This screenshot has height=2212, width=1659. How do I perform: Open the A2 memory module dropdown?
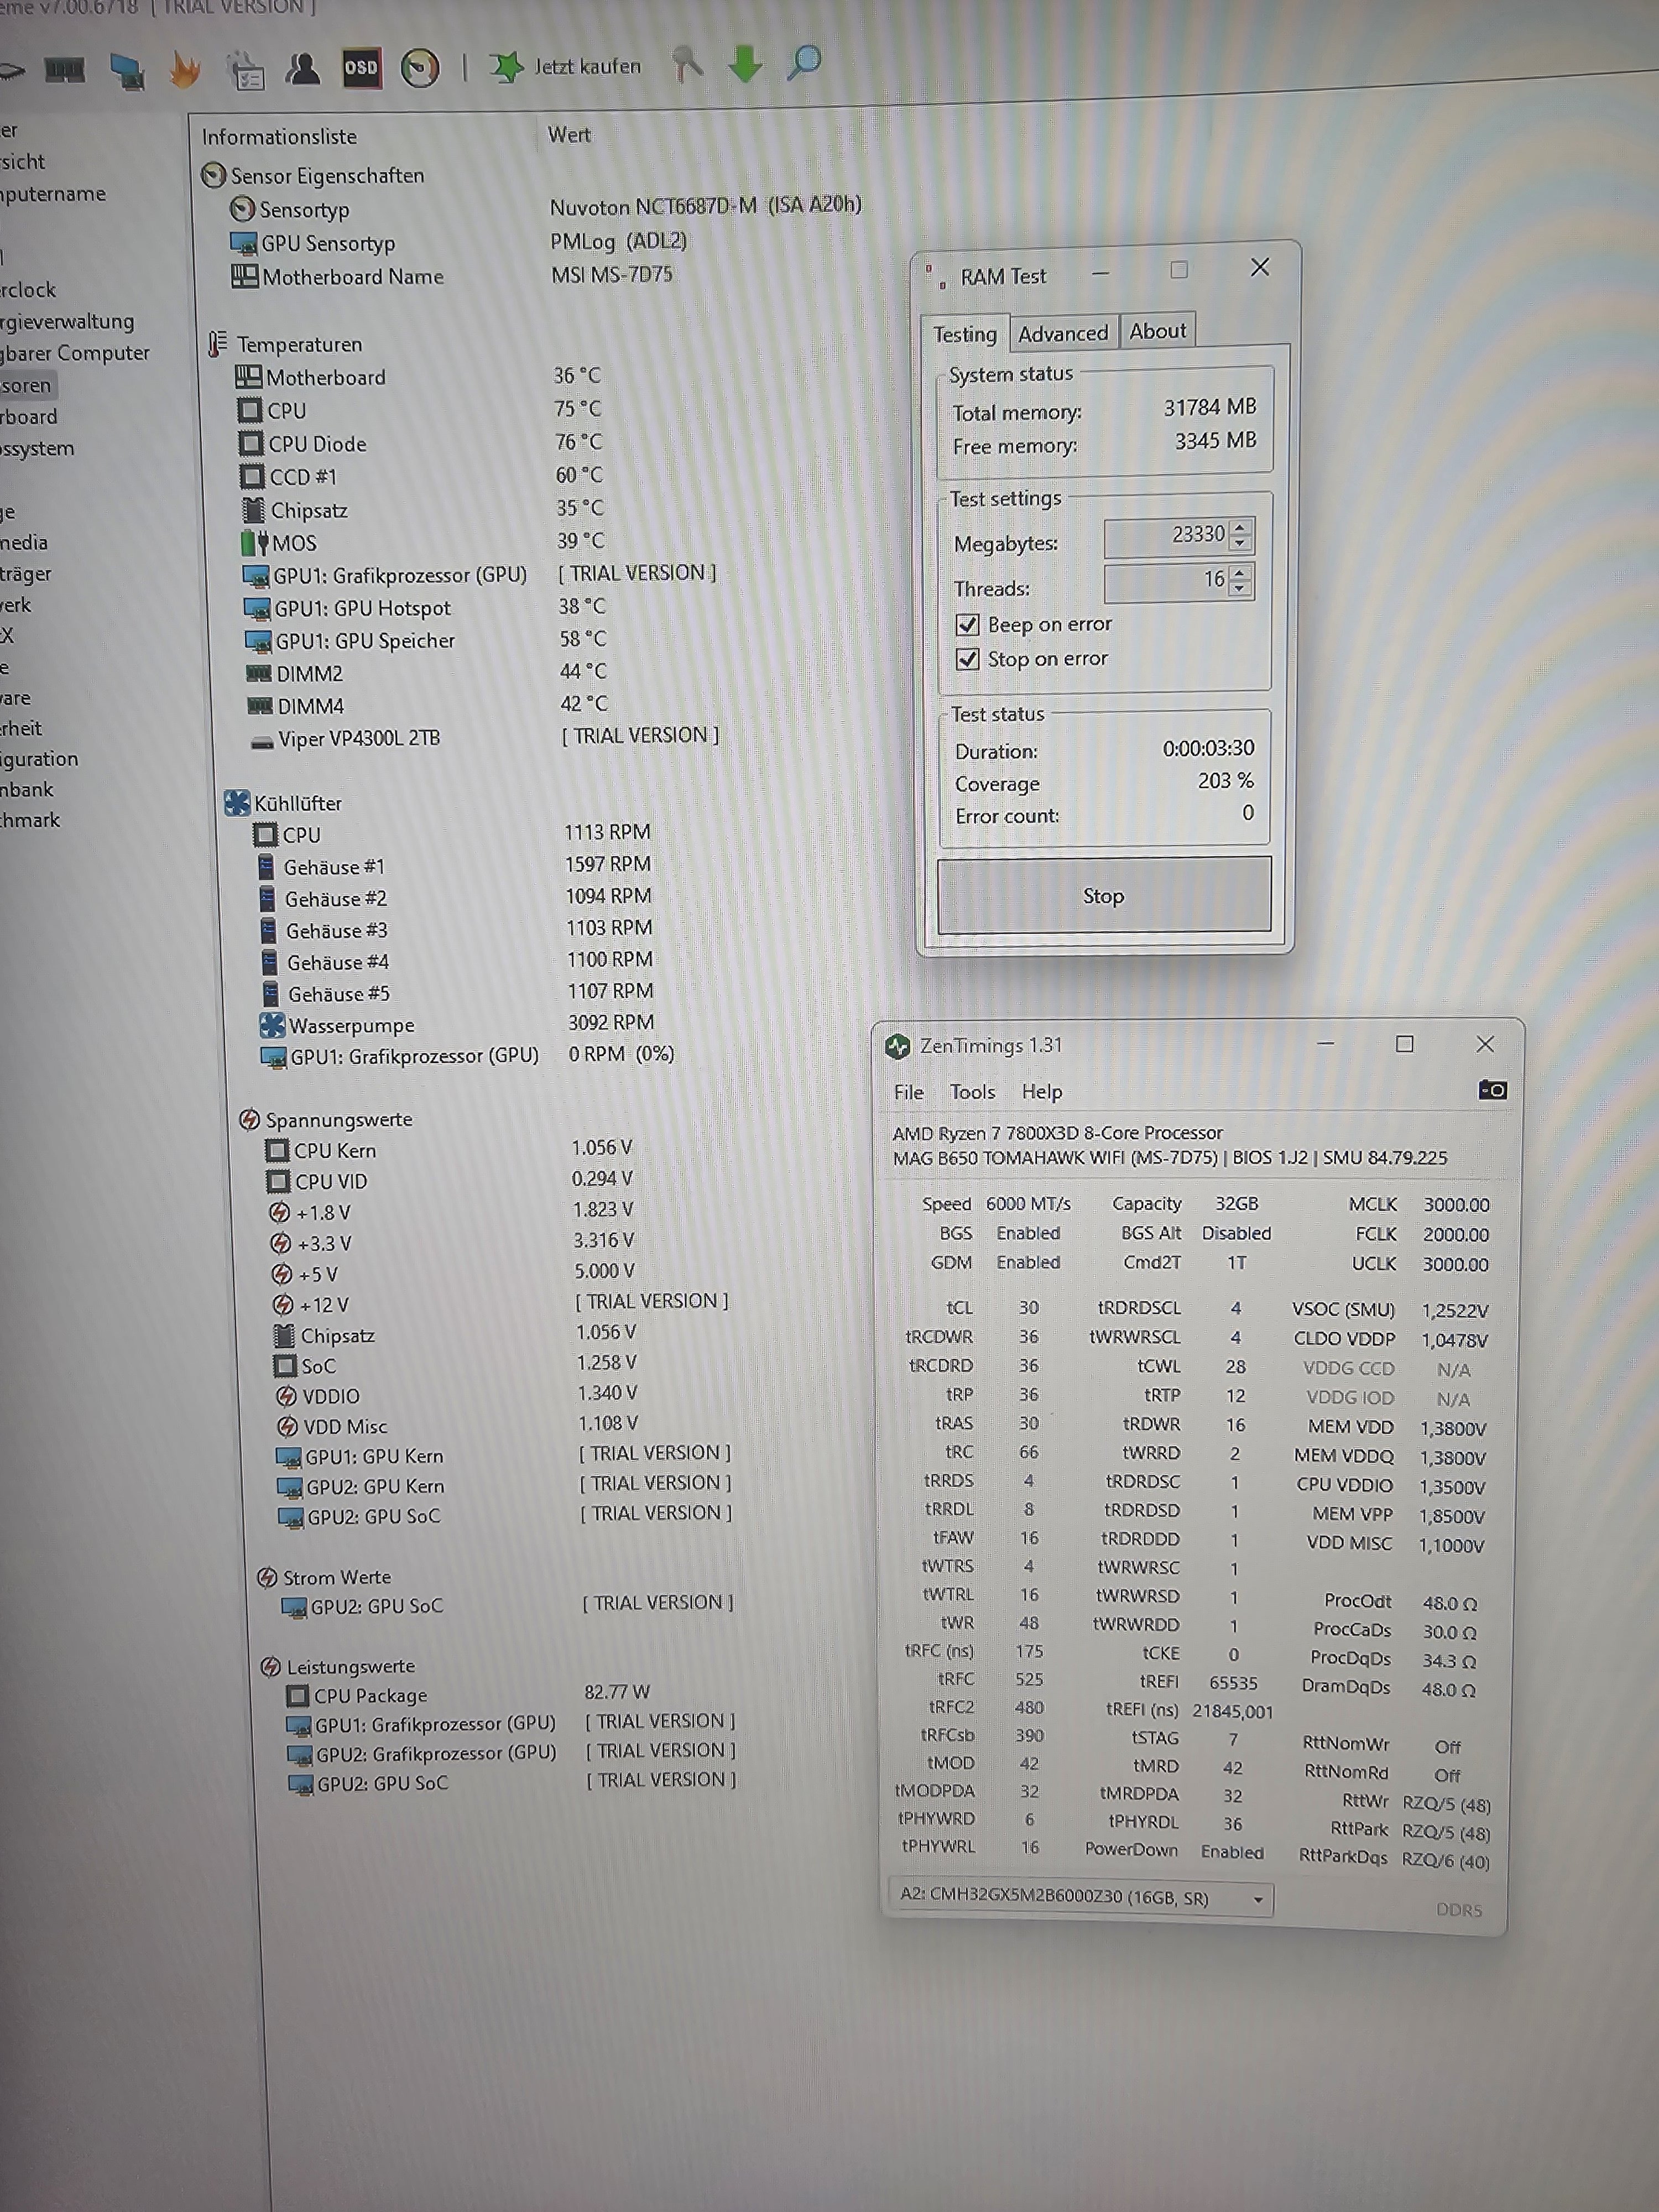point(1258,1899)
